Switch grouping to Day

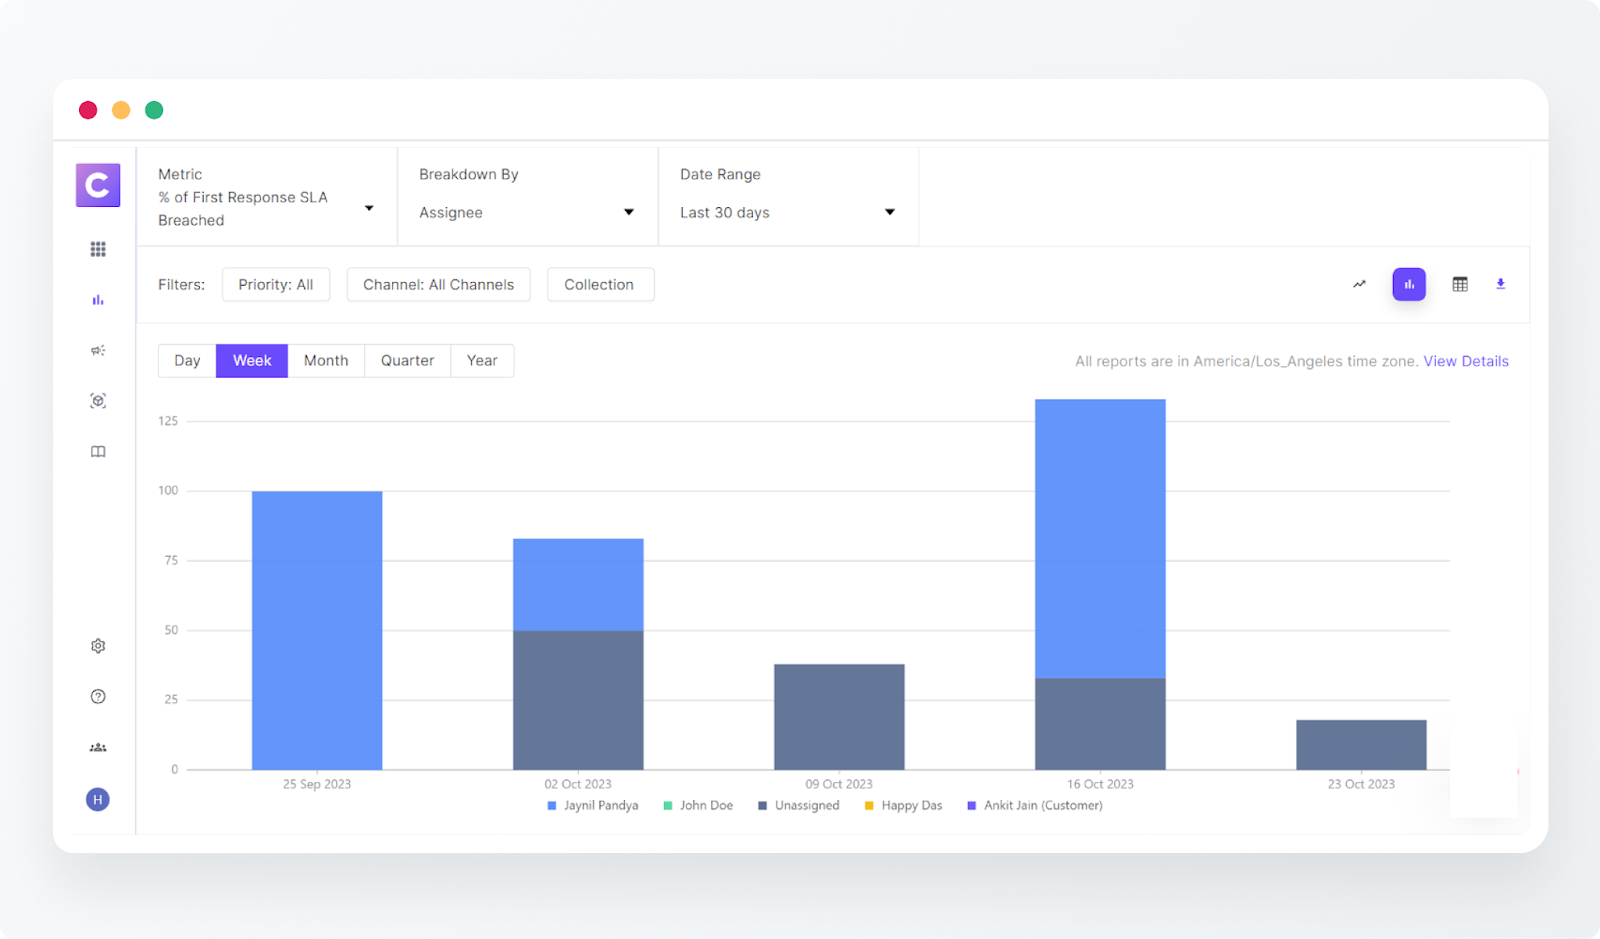pos(186,360)
